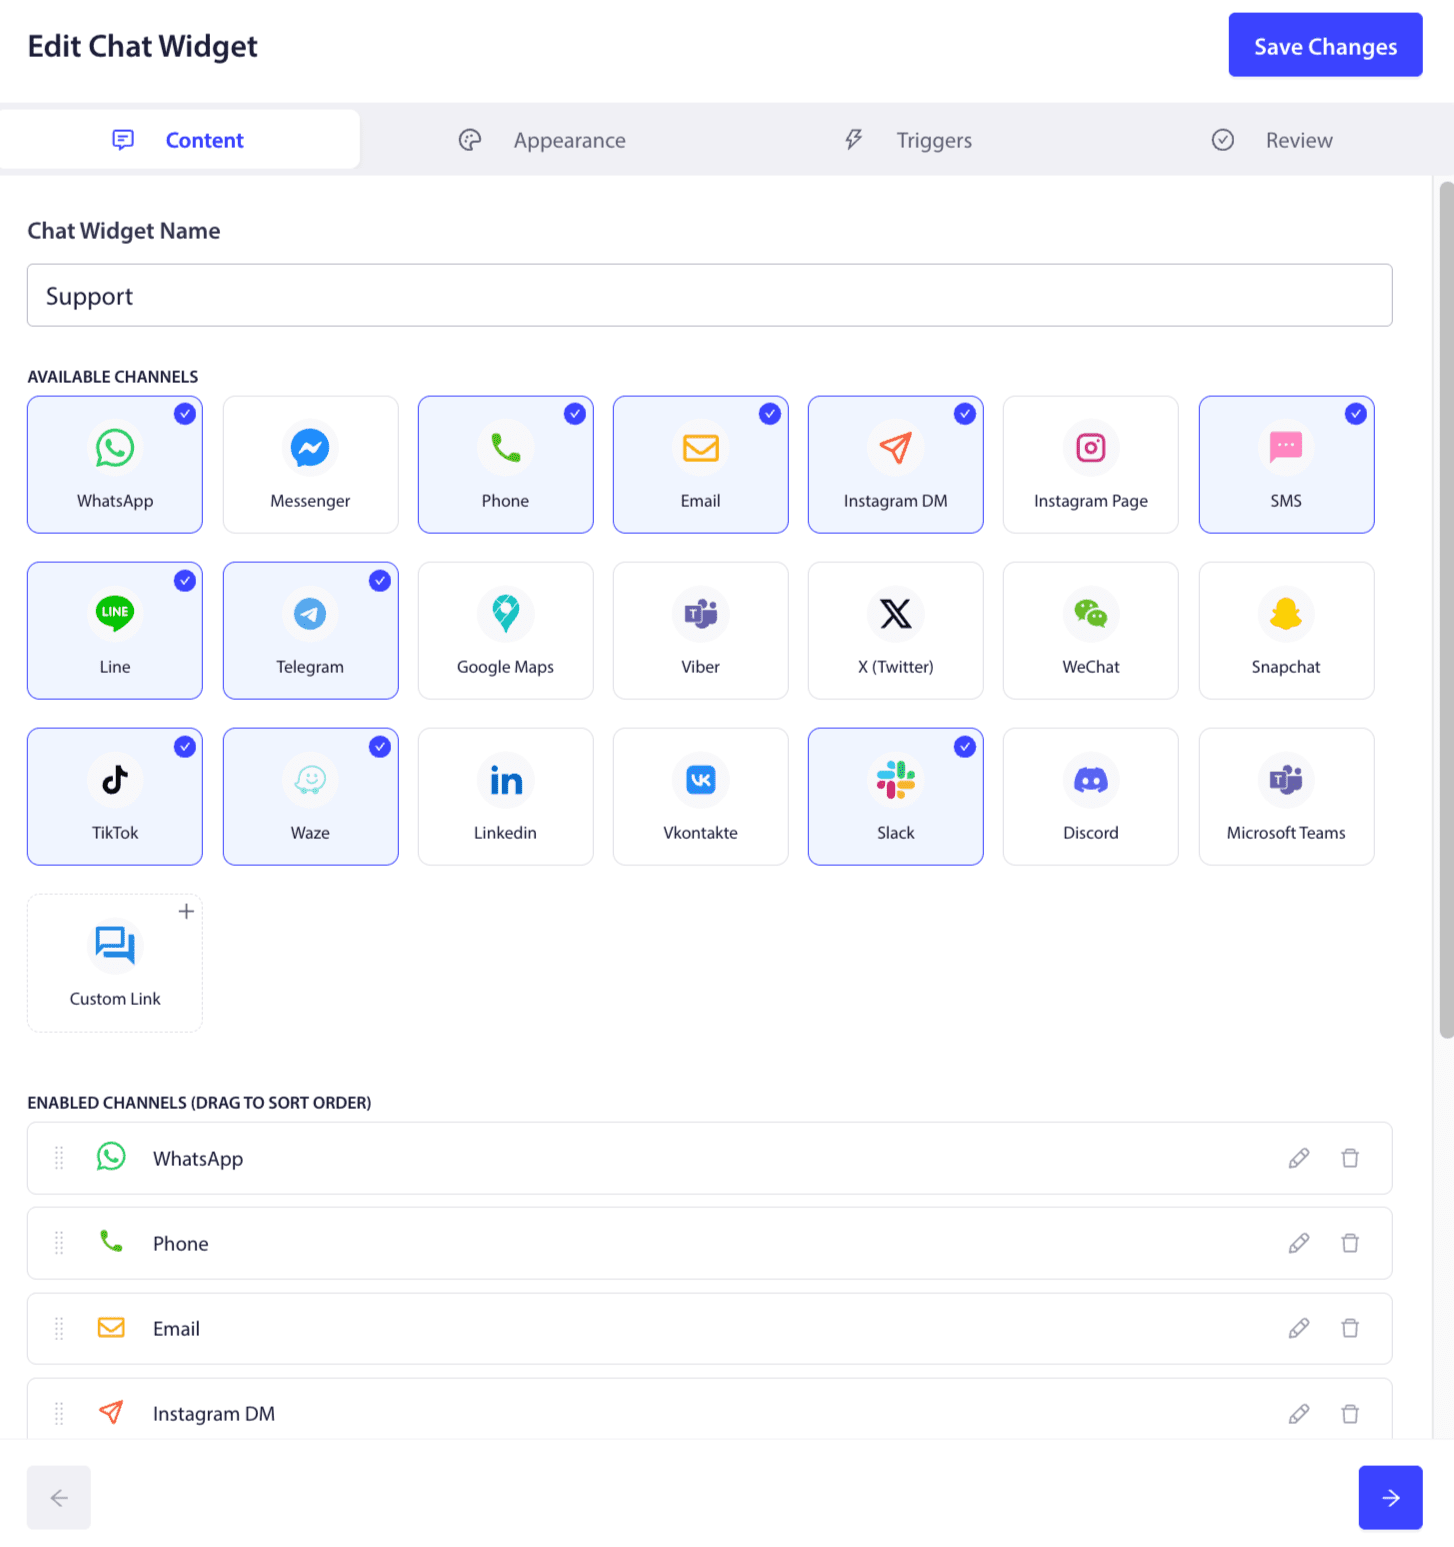Click the forward navigation arrow button
This screenshot has width=1454, height=1547.
click(1390, 1497)
